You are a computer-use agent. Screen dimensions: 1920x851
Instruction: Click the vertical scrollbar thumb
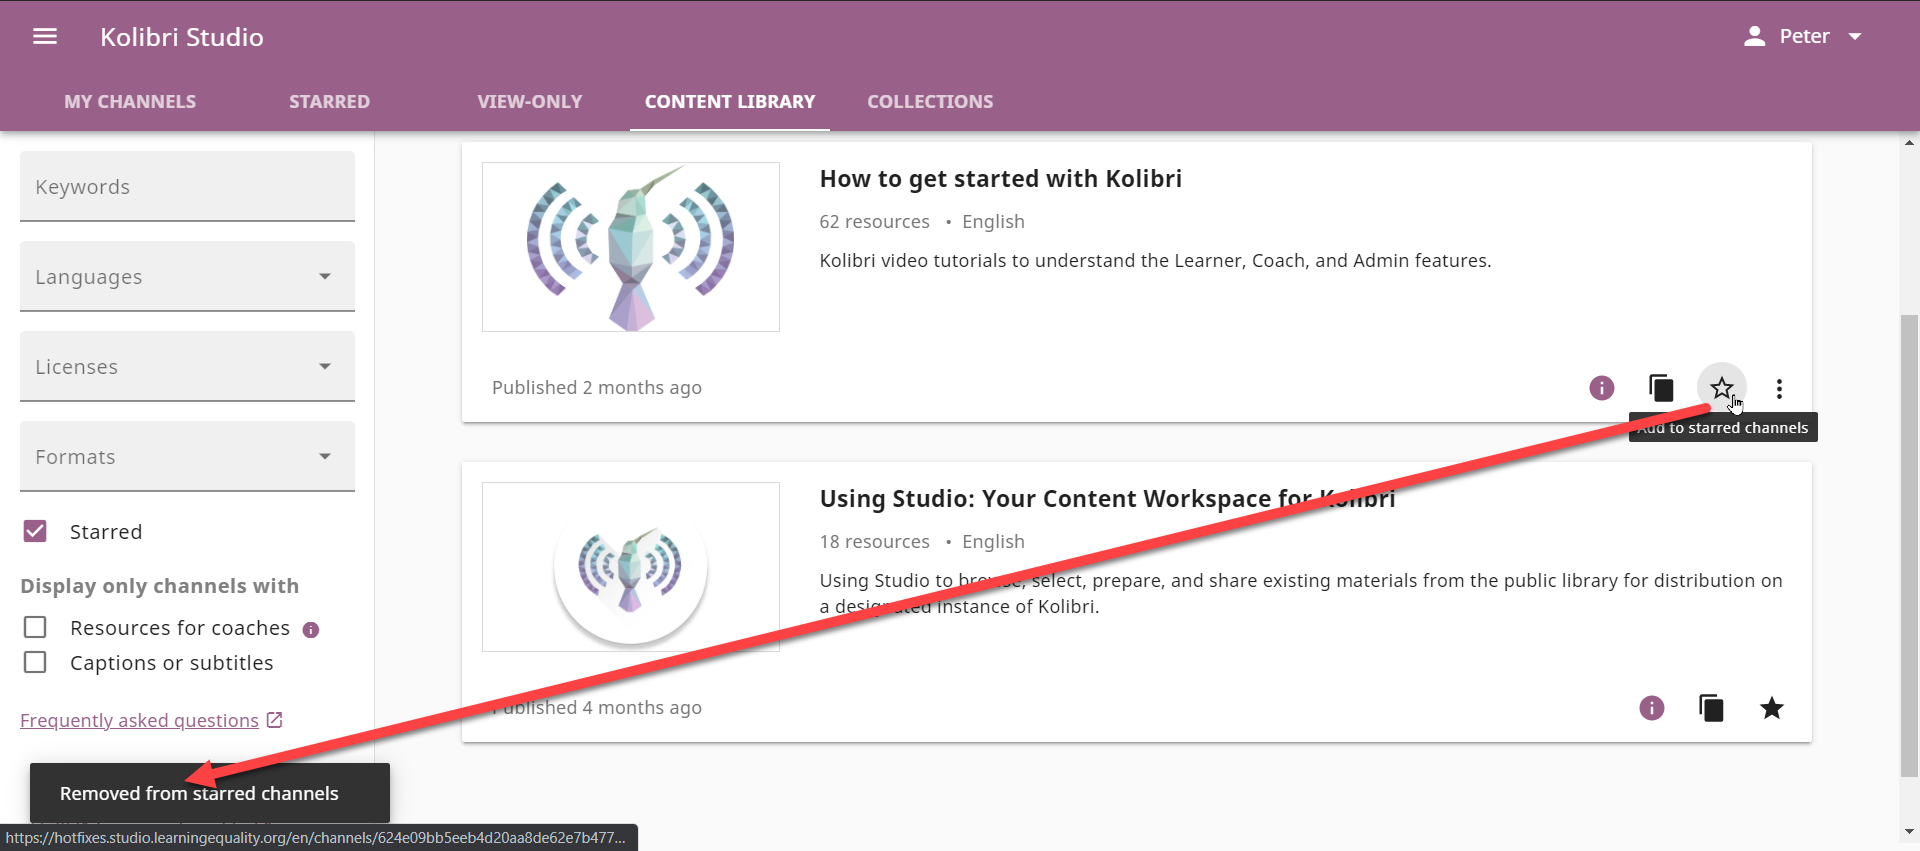[1909, 545]
